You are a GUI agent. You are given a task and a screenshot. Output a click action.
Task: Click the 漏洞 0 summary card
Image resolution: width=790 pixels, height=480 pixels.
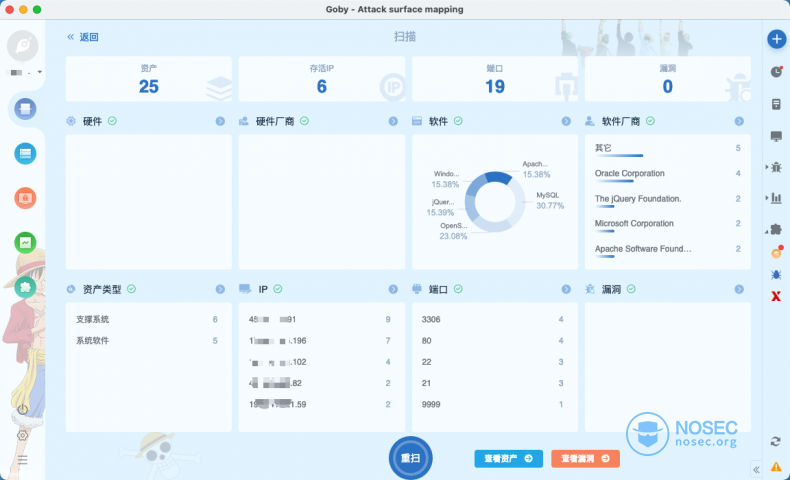(x=668, y=79)
